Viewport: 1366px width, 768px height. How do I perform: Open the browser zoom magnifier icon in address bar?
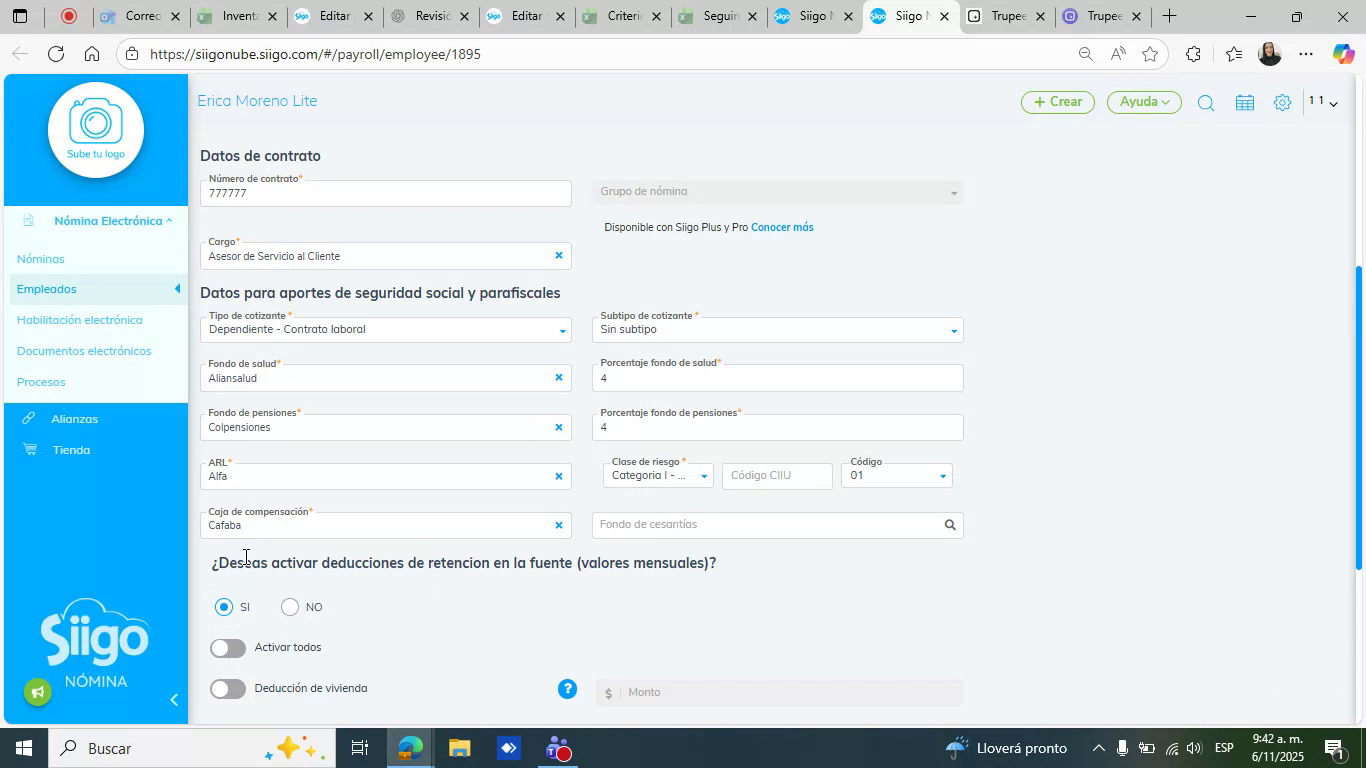[x=1085, y=54]
